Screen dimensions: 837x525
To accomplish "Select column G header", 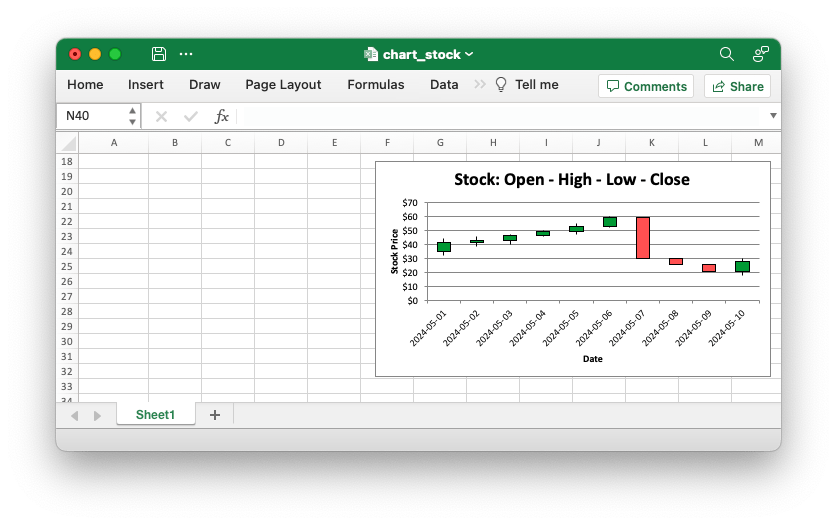I will [x=440, y=143].
